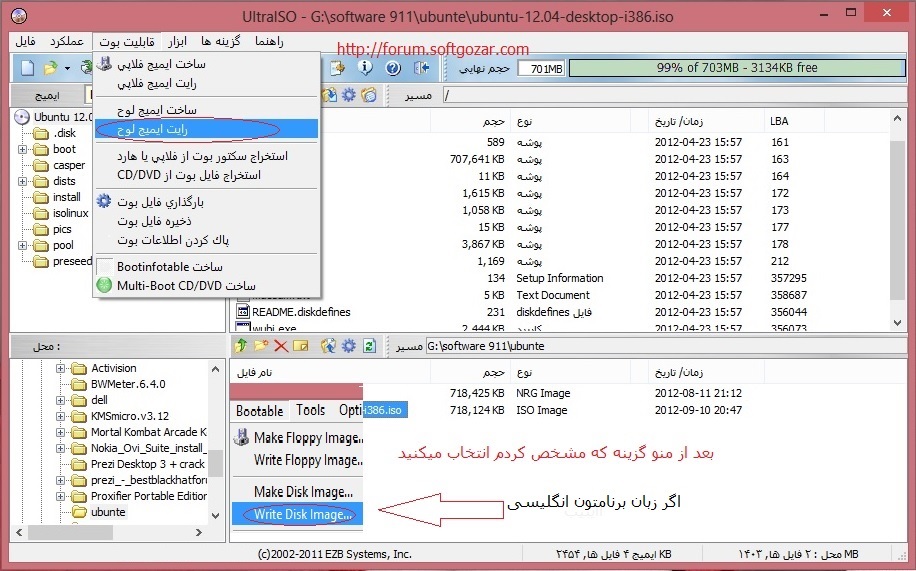
Task: Click the Rename icon in lower toolbar
Action: [301, 346]
